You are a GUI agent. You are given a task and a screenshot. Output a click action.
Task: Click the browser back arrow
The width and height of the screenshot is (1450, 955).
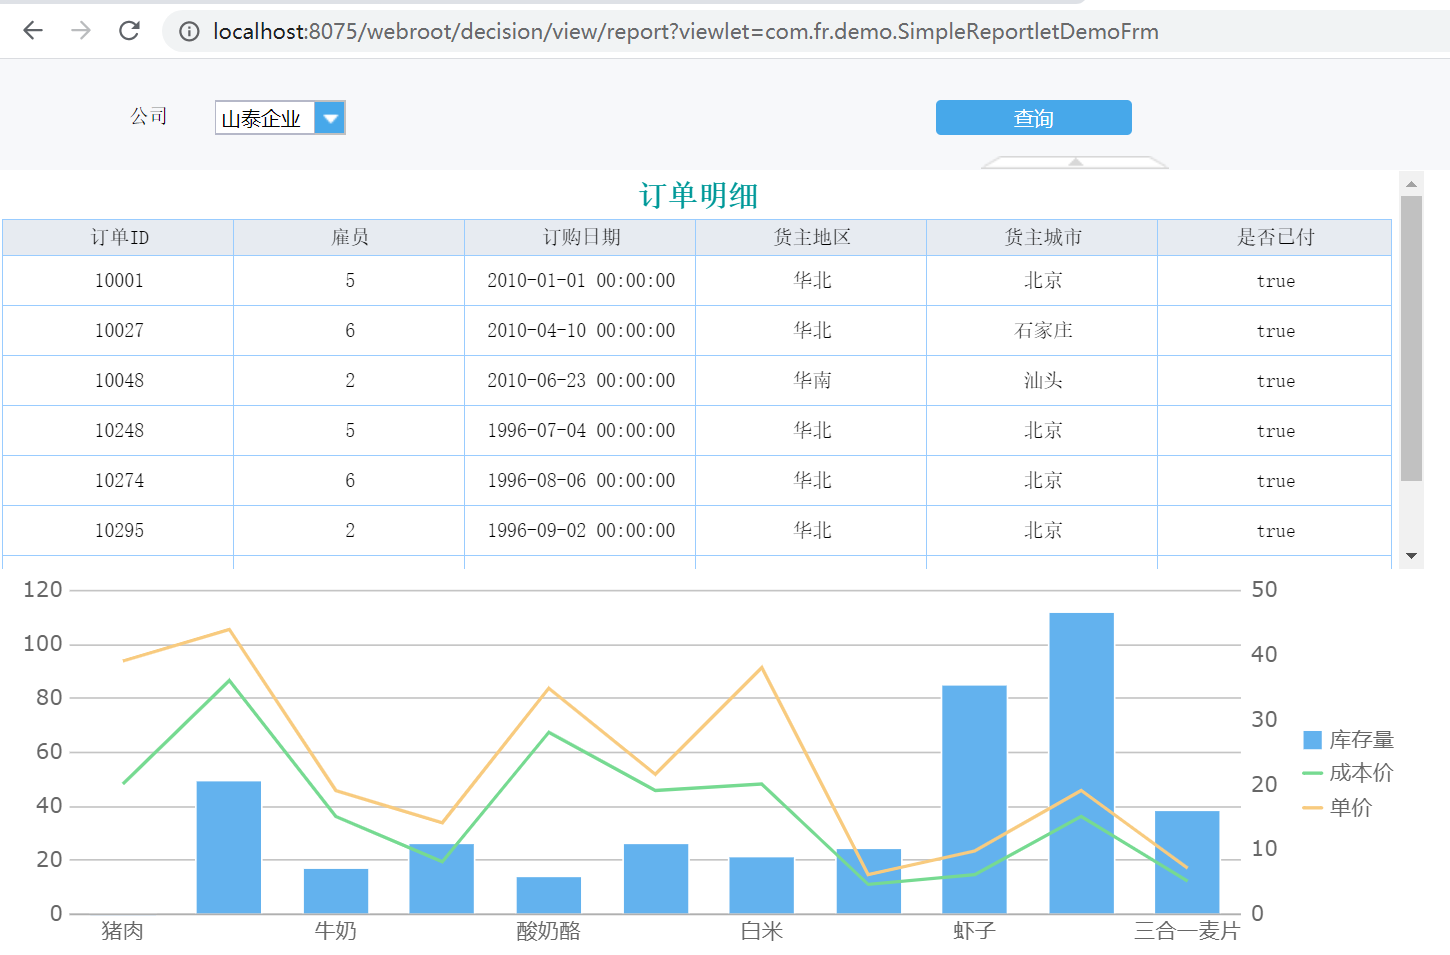point(33,31)
